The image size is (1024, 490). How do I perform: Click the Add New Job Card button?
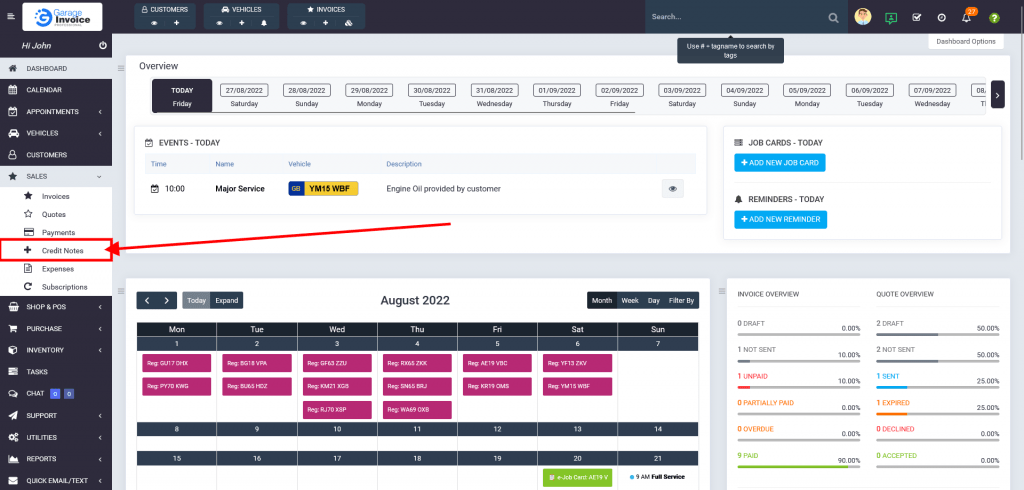click(x=780, y=162)
